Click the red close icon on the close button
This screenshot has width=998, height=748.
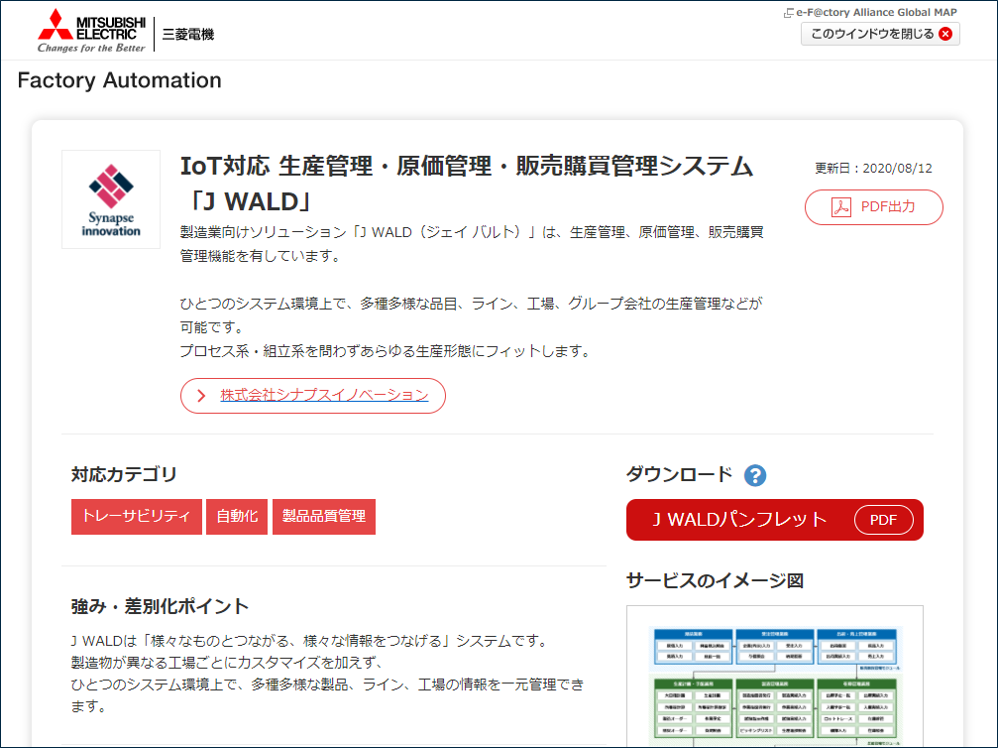click(x=946, y=34)
